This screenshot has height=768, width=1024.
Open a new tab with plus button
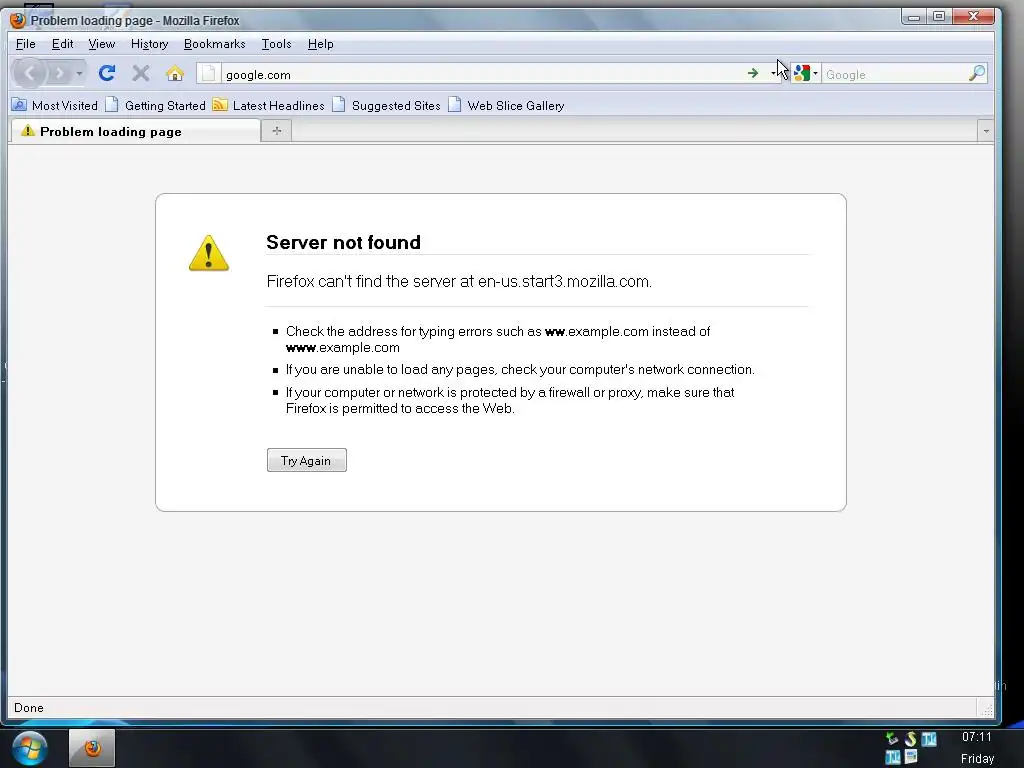pyautogui.click(x=277, y=131)
